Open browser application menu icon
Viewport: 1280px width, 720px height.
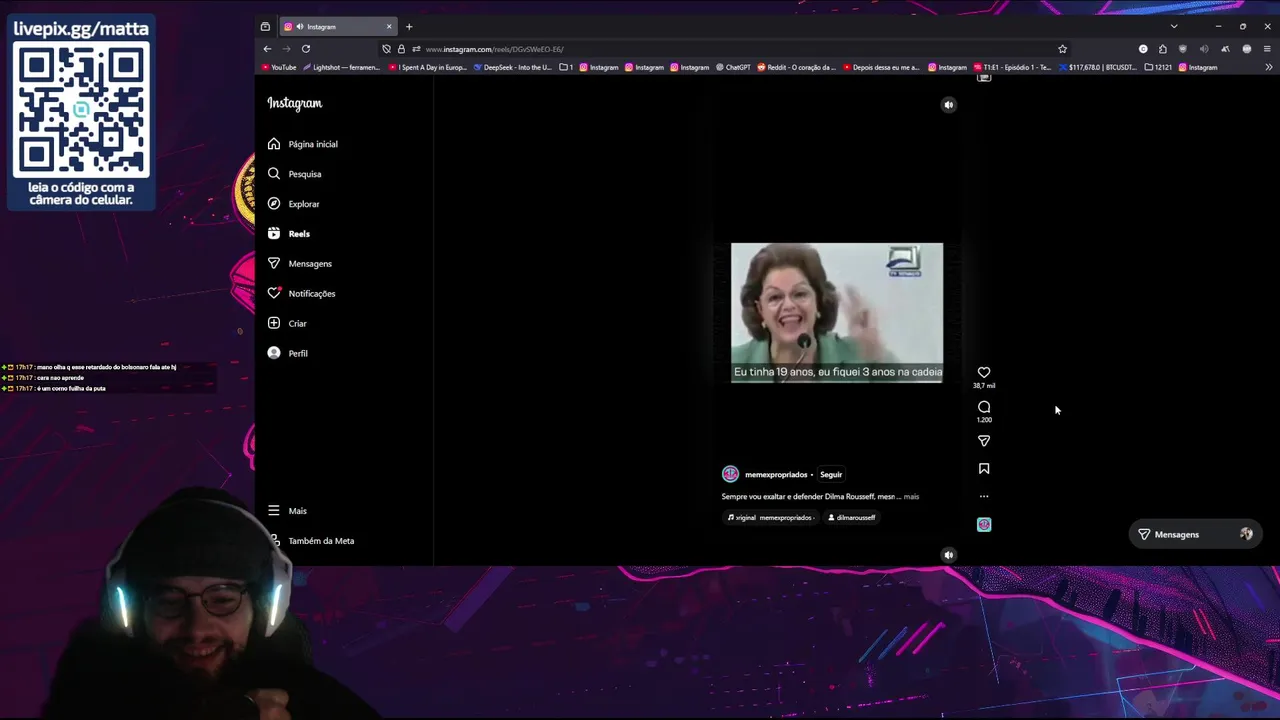(x=1267, y=49)
